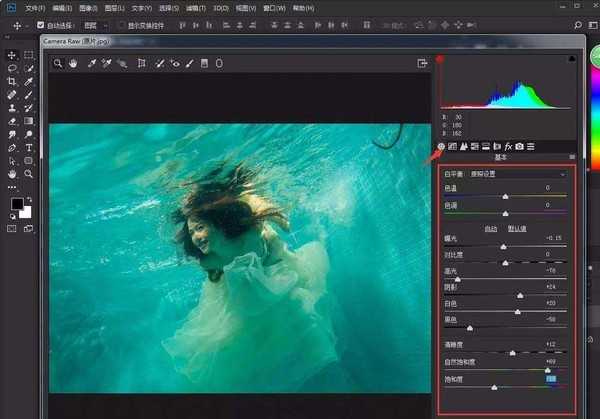Click the Graduated Filter tool icon
The width and height of the screenshot is (600, 419).
point(204,63)
